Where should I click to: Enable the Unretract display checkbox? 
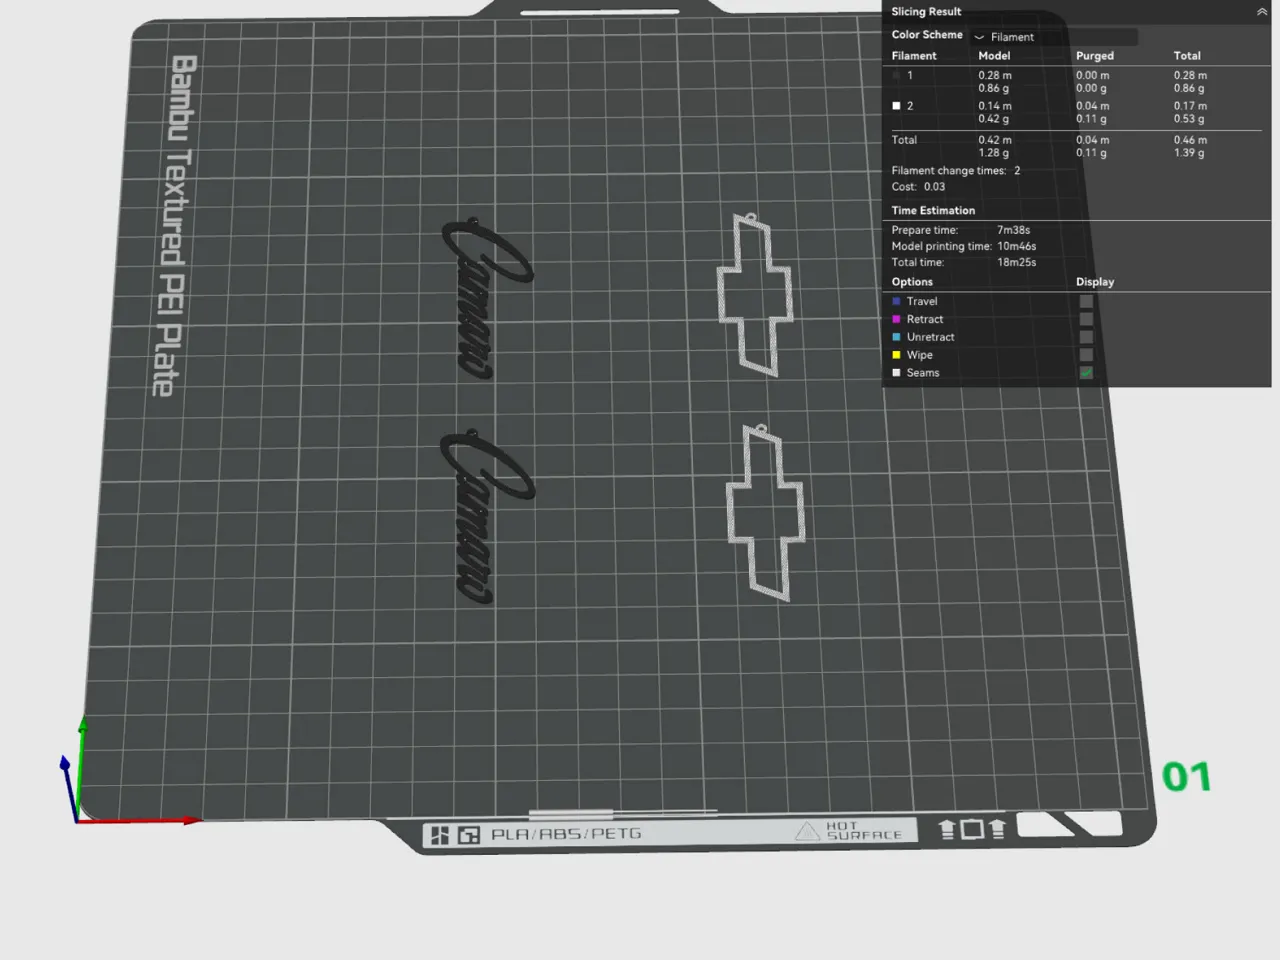point(1086,337)
